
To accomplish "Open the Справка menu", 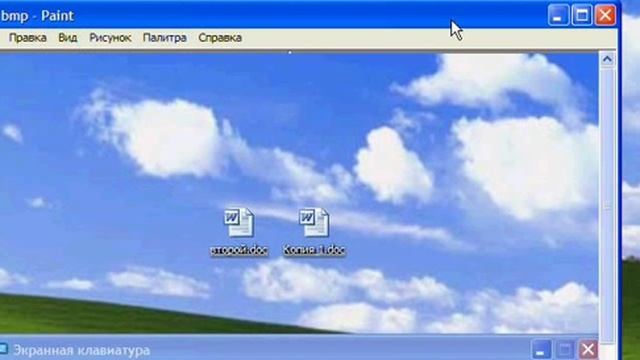I will [220, 38].
